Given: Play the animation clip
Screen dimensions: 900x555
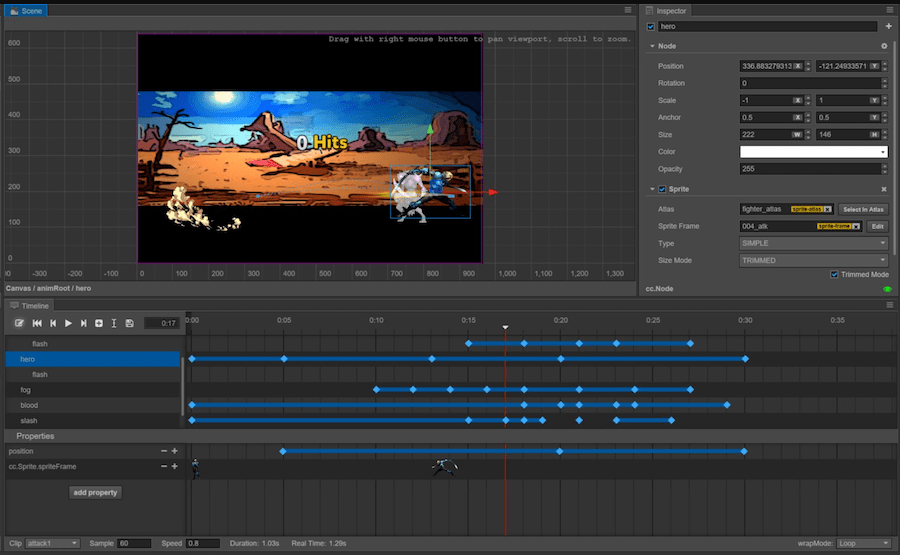Looking at the screenshot, I should coord(68,323).
